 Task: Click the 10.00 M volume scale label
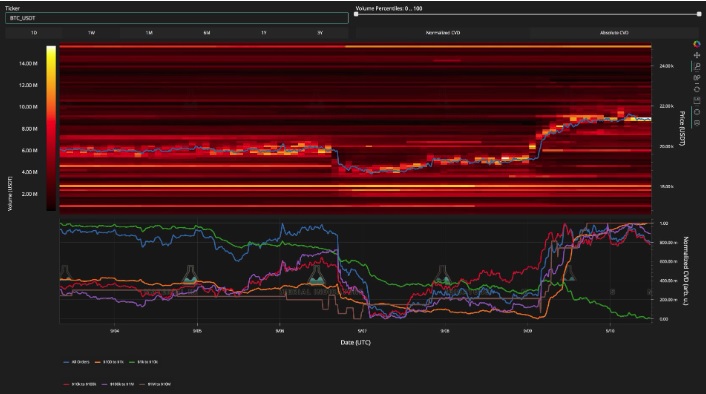pyautogui.click(x=28, y=107)
